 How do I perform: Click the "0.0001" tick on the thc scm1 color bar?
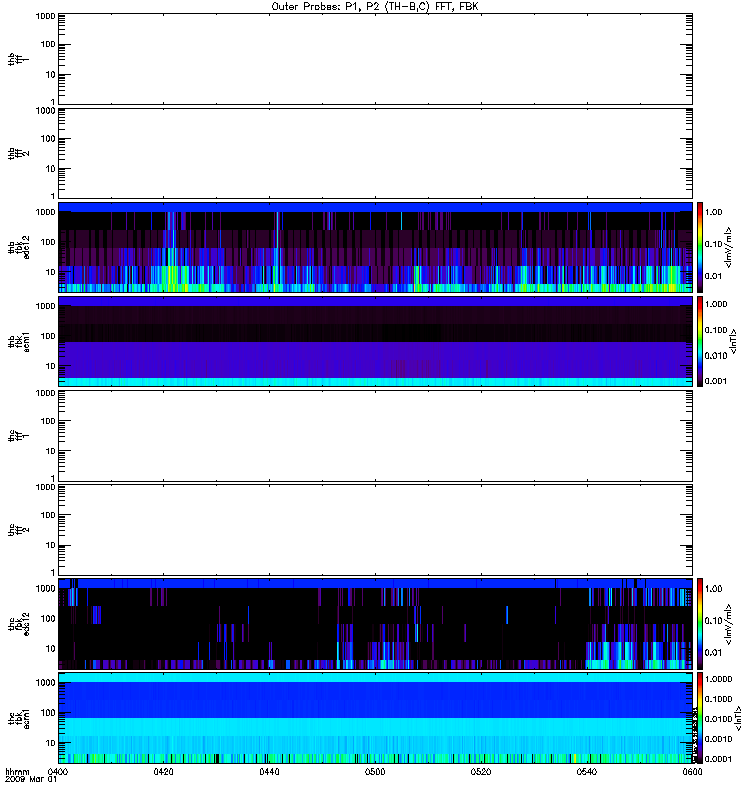point(718,759)
